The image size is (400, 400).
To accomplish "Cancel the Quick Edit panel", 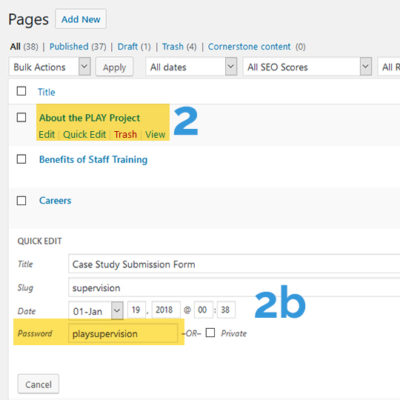I will click(38, 384).
